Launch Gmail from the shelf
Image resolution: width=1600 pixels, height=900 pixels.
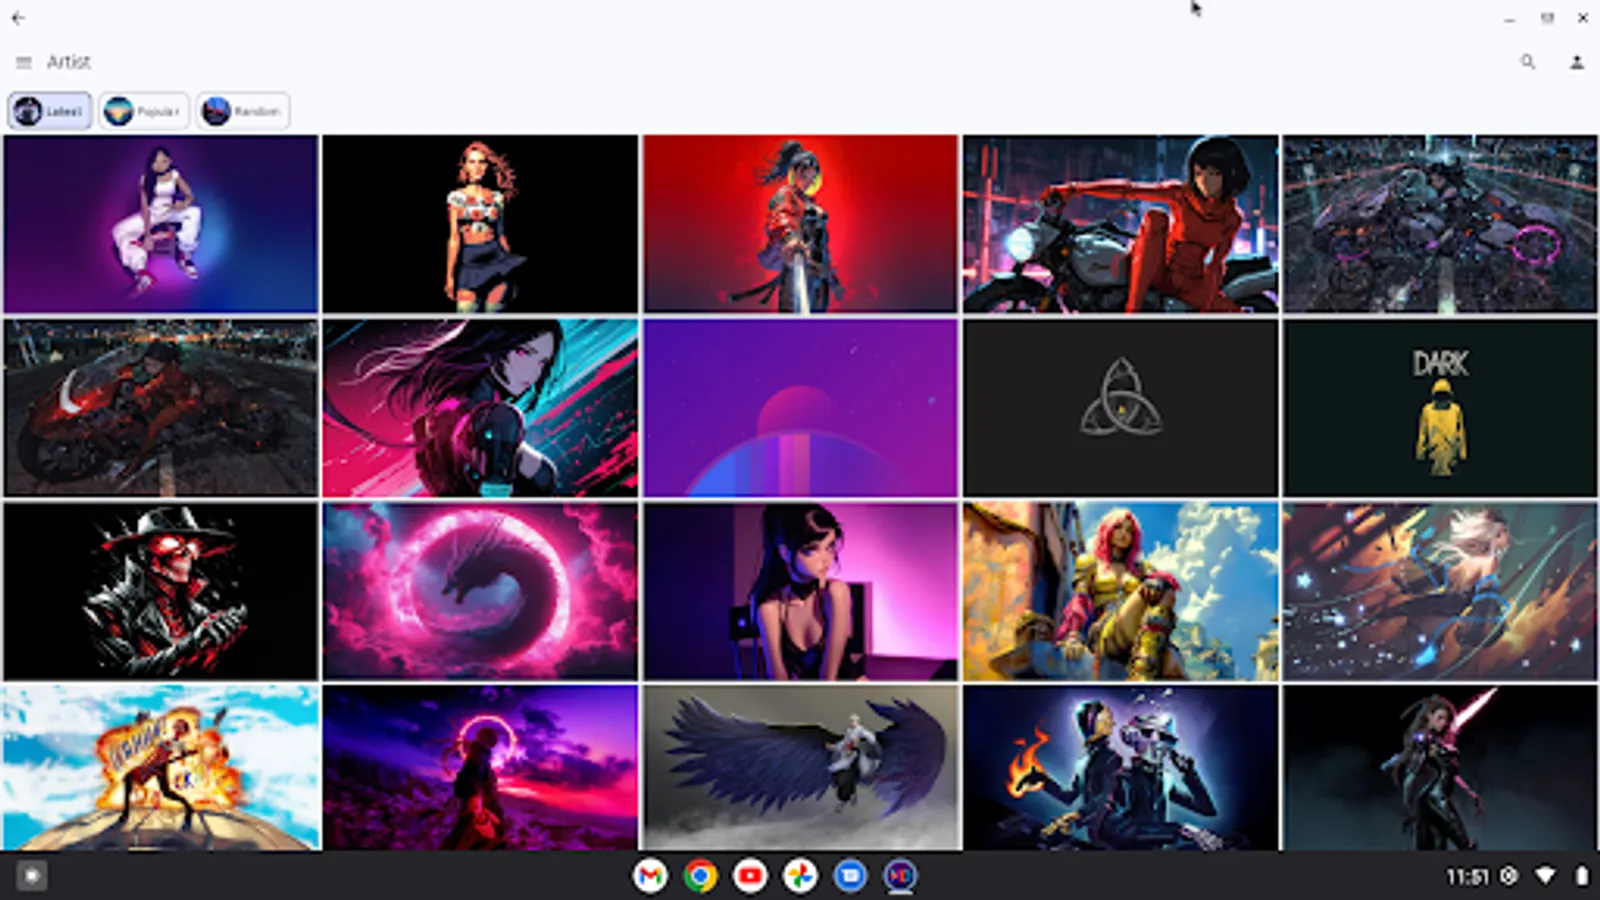650,876
